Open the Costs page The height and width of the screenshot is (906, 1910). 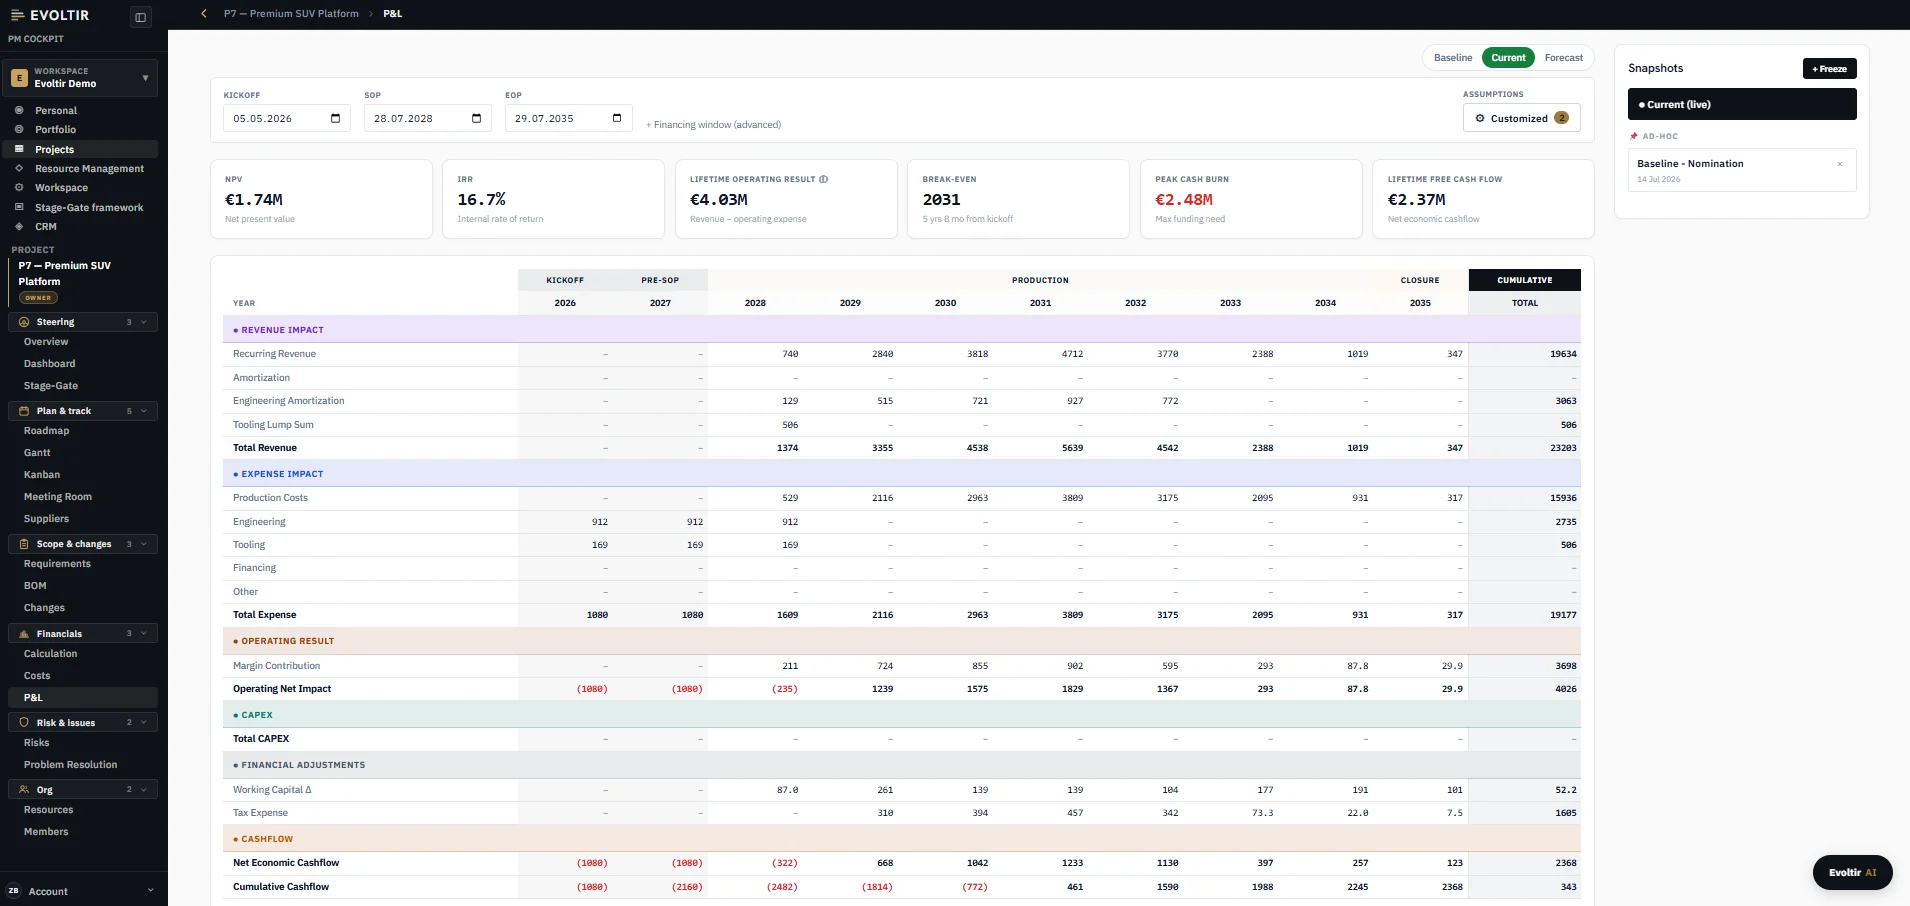tap(37, 676)
